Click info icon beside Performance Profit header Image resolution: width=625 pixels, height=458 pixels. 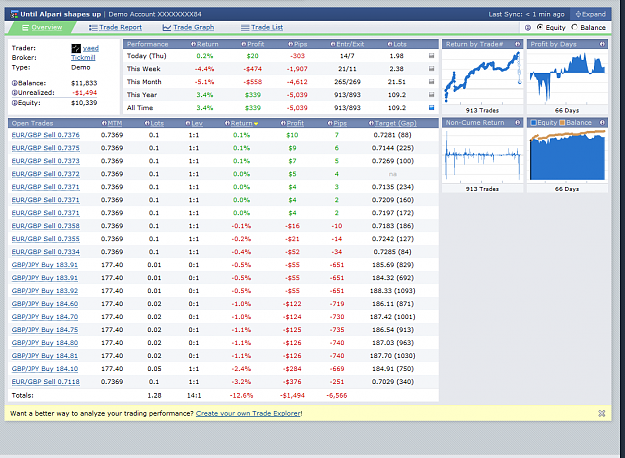tap(244, 44)
